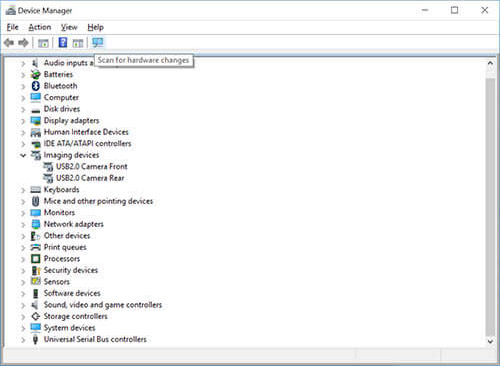Click the USB2.0 Camera Rear device icon
This screenshot has height=366, width=500.
(x=48, y=178)
